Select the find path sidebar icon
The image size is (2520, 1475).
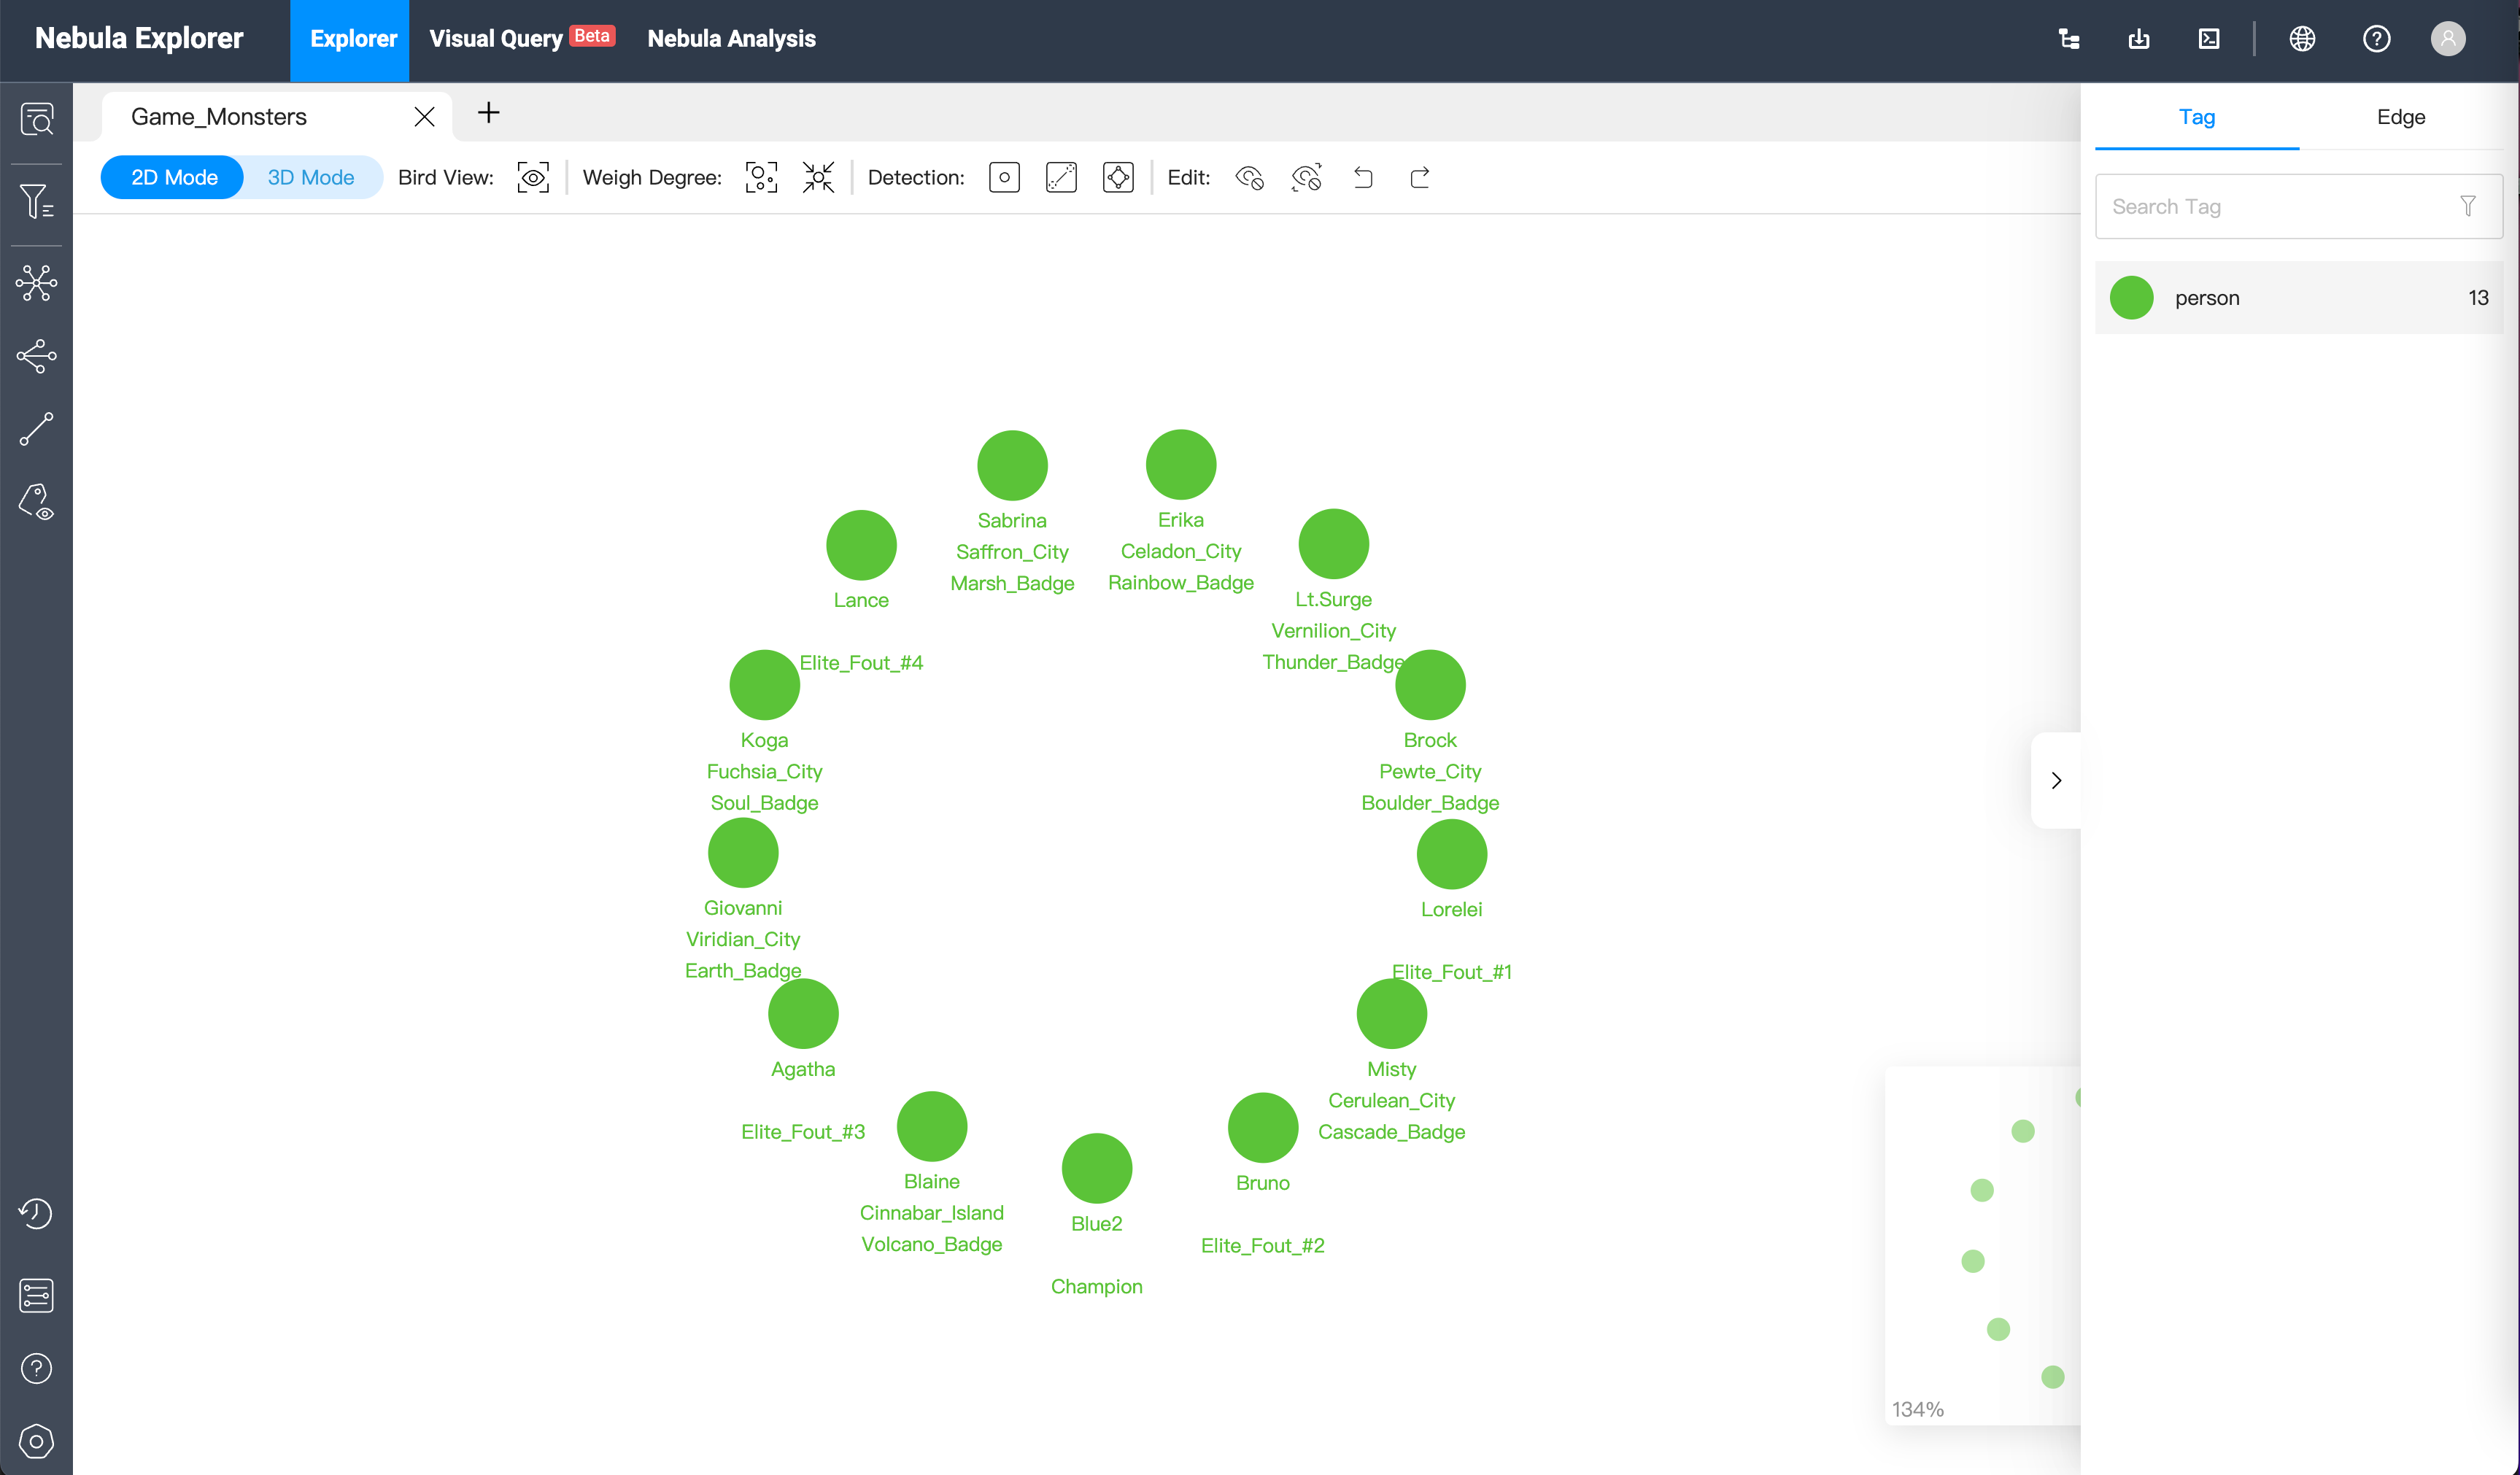pyautogui.click(x=37, y=429)
